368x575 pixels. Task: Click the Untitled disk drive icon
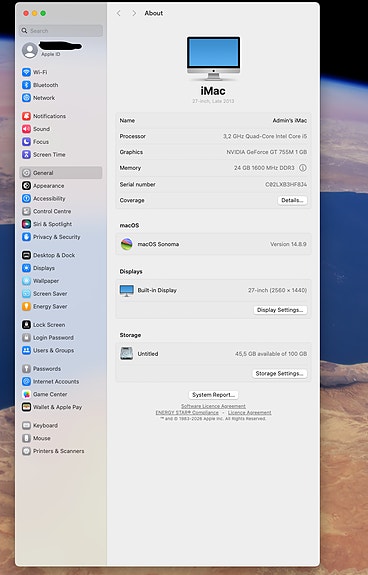click(127, 354)
